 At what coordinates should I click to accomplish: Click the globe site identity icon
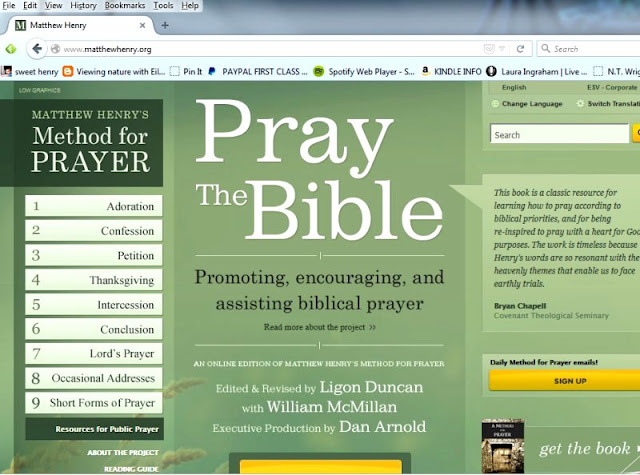tap(56, 49)
